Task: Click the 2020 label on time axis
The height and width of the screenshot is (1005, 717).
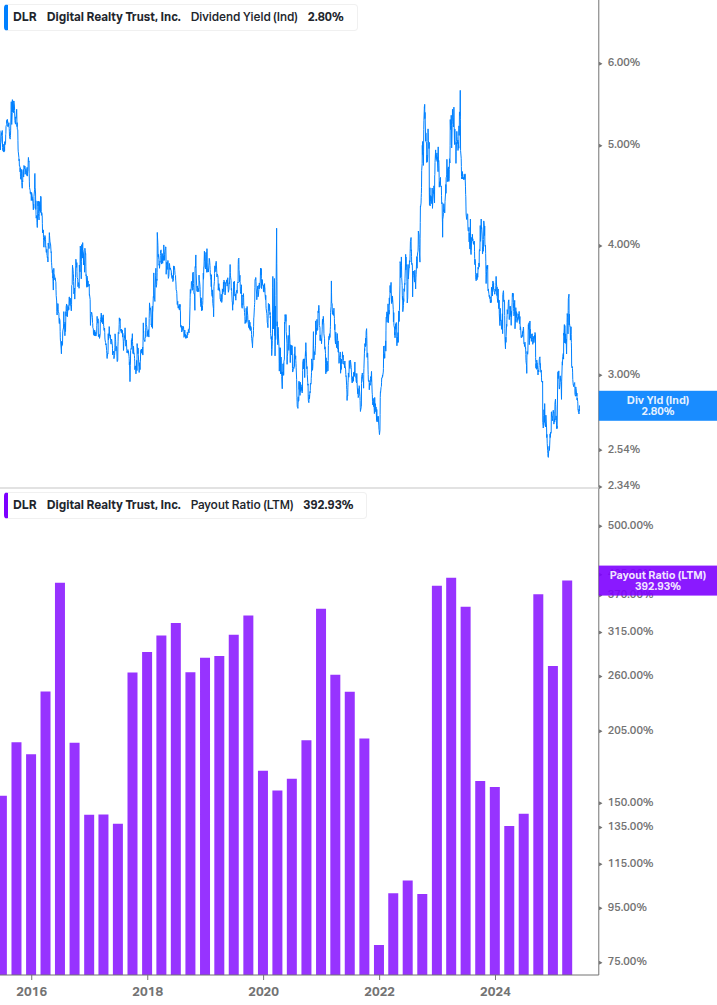Action: [x=263, y=992]
